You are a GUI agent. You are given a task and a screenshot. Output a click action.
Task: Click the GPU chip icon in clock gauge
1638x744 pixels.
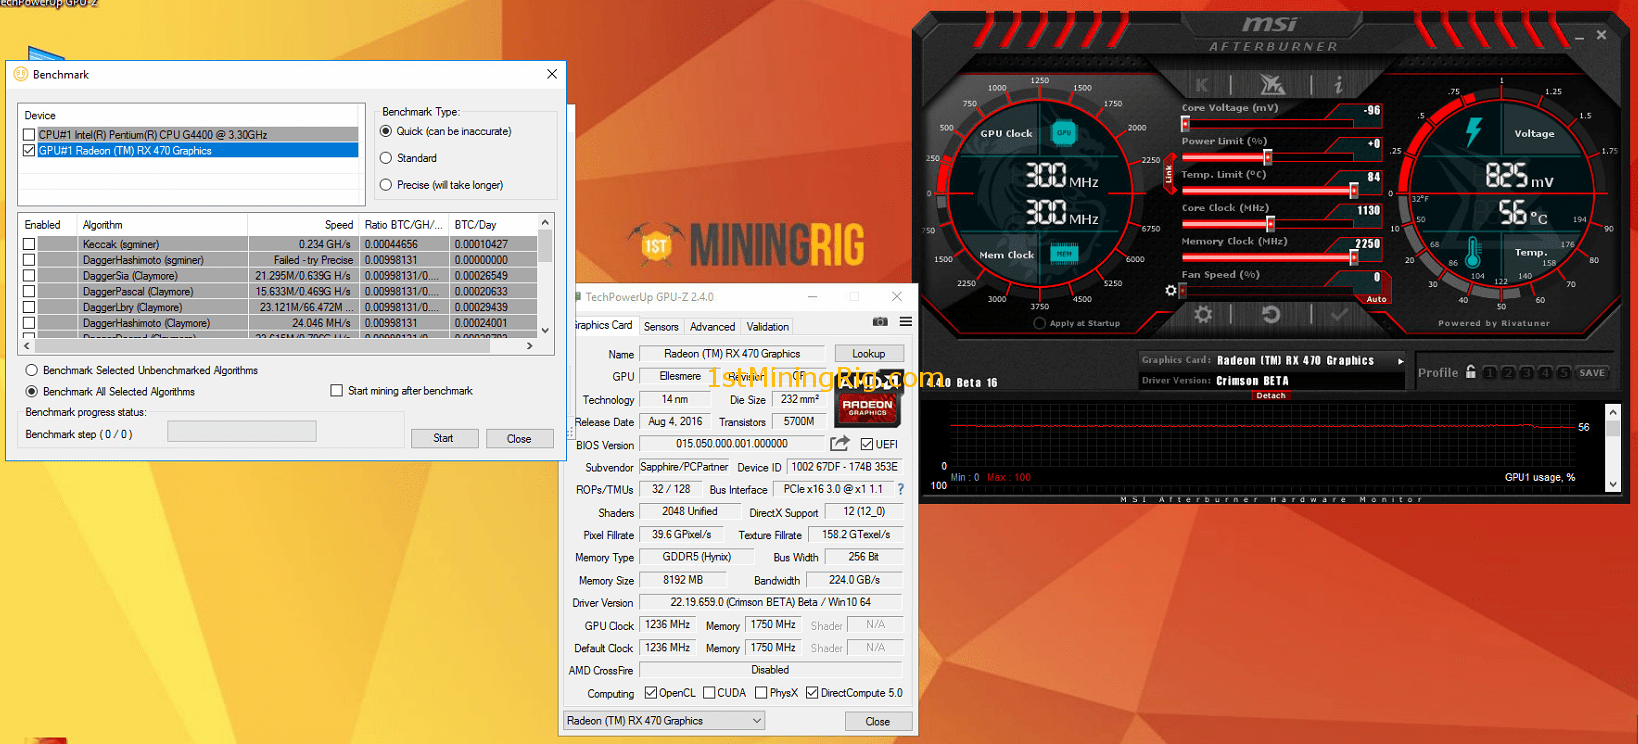1064,133
